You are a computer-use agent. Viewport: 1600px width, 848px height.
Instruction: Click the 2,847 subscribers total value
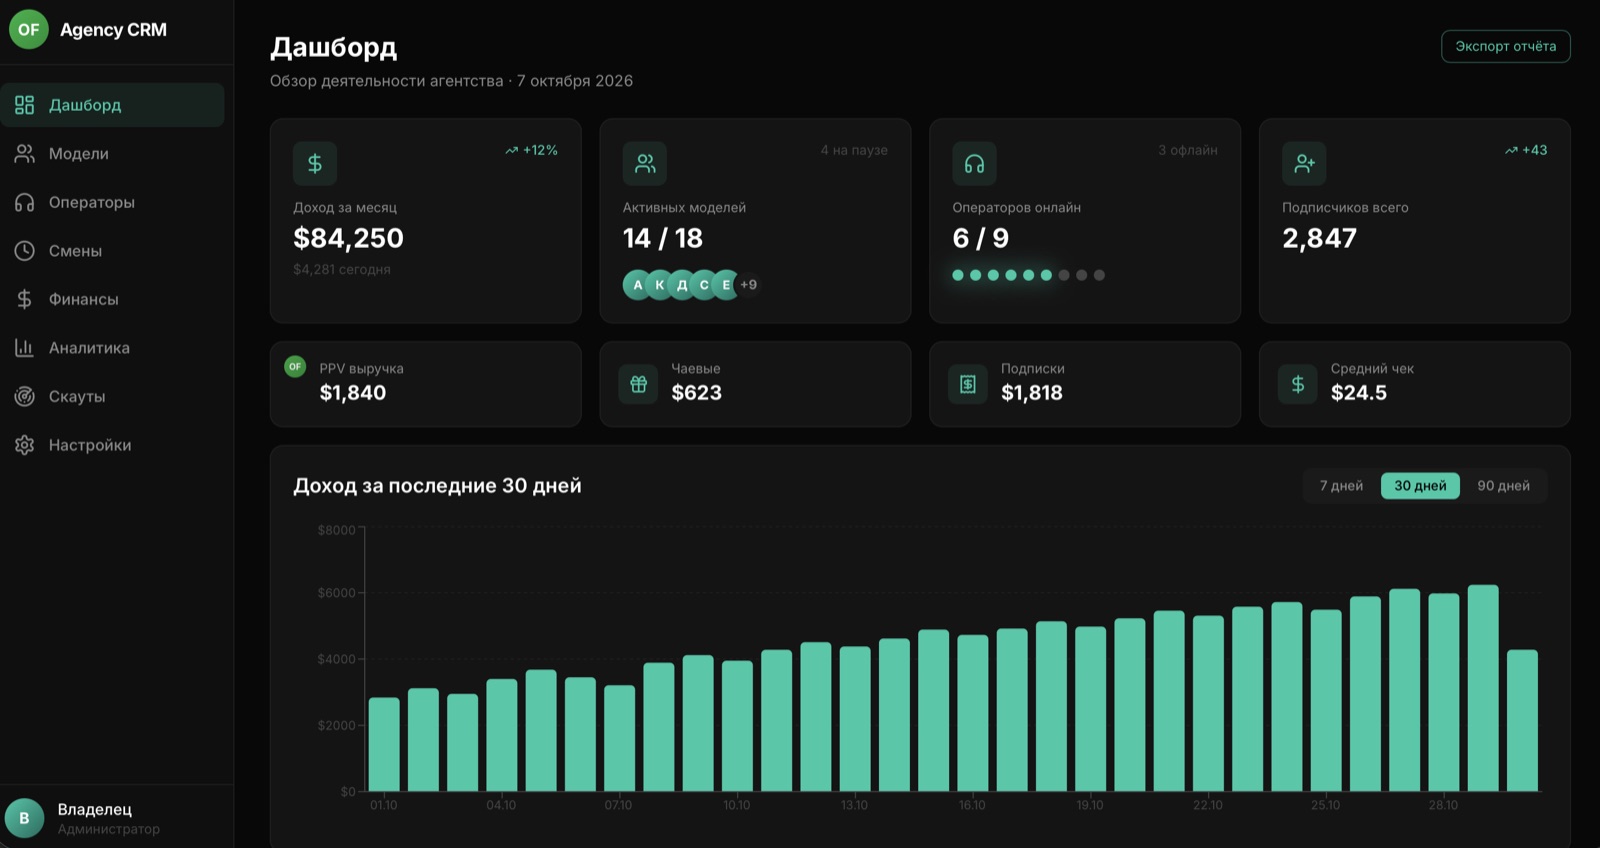point(1319,238)
